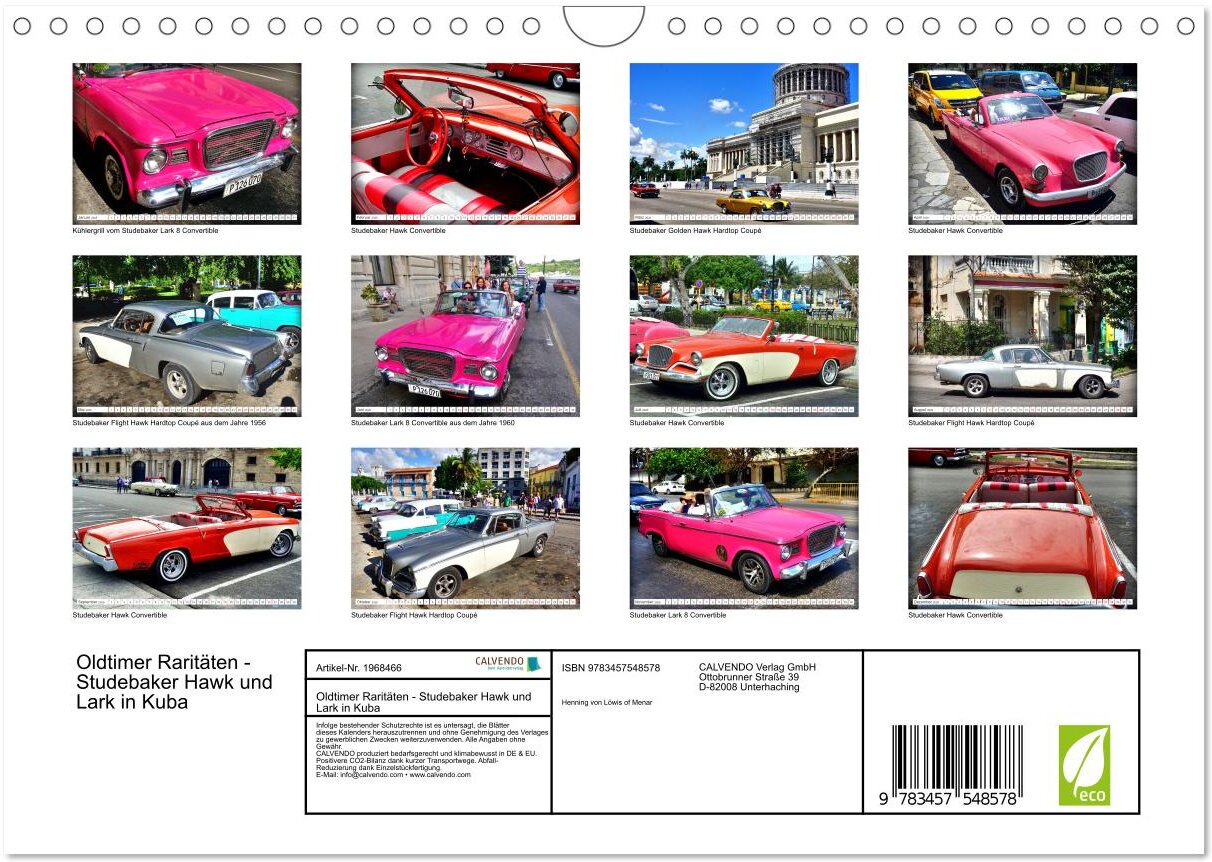Click 'CALVENDO Verlag GmbH' text
This screenshot has height=862, width=1212.
[757, 667]
